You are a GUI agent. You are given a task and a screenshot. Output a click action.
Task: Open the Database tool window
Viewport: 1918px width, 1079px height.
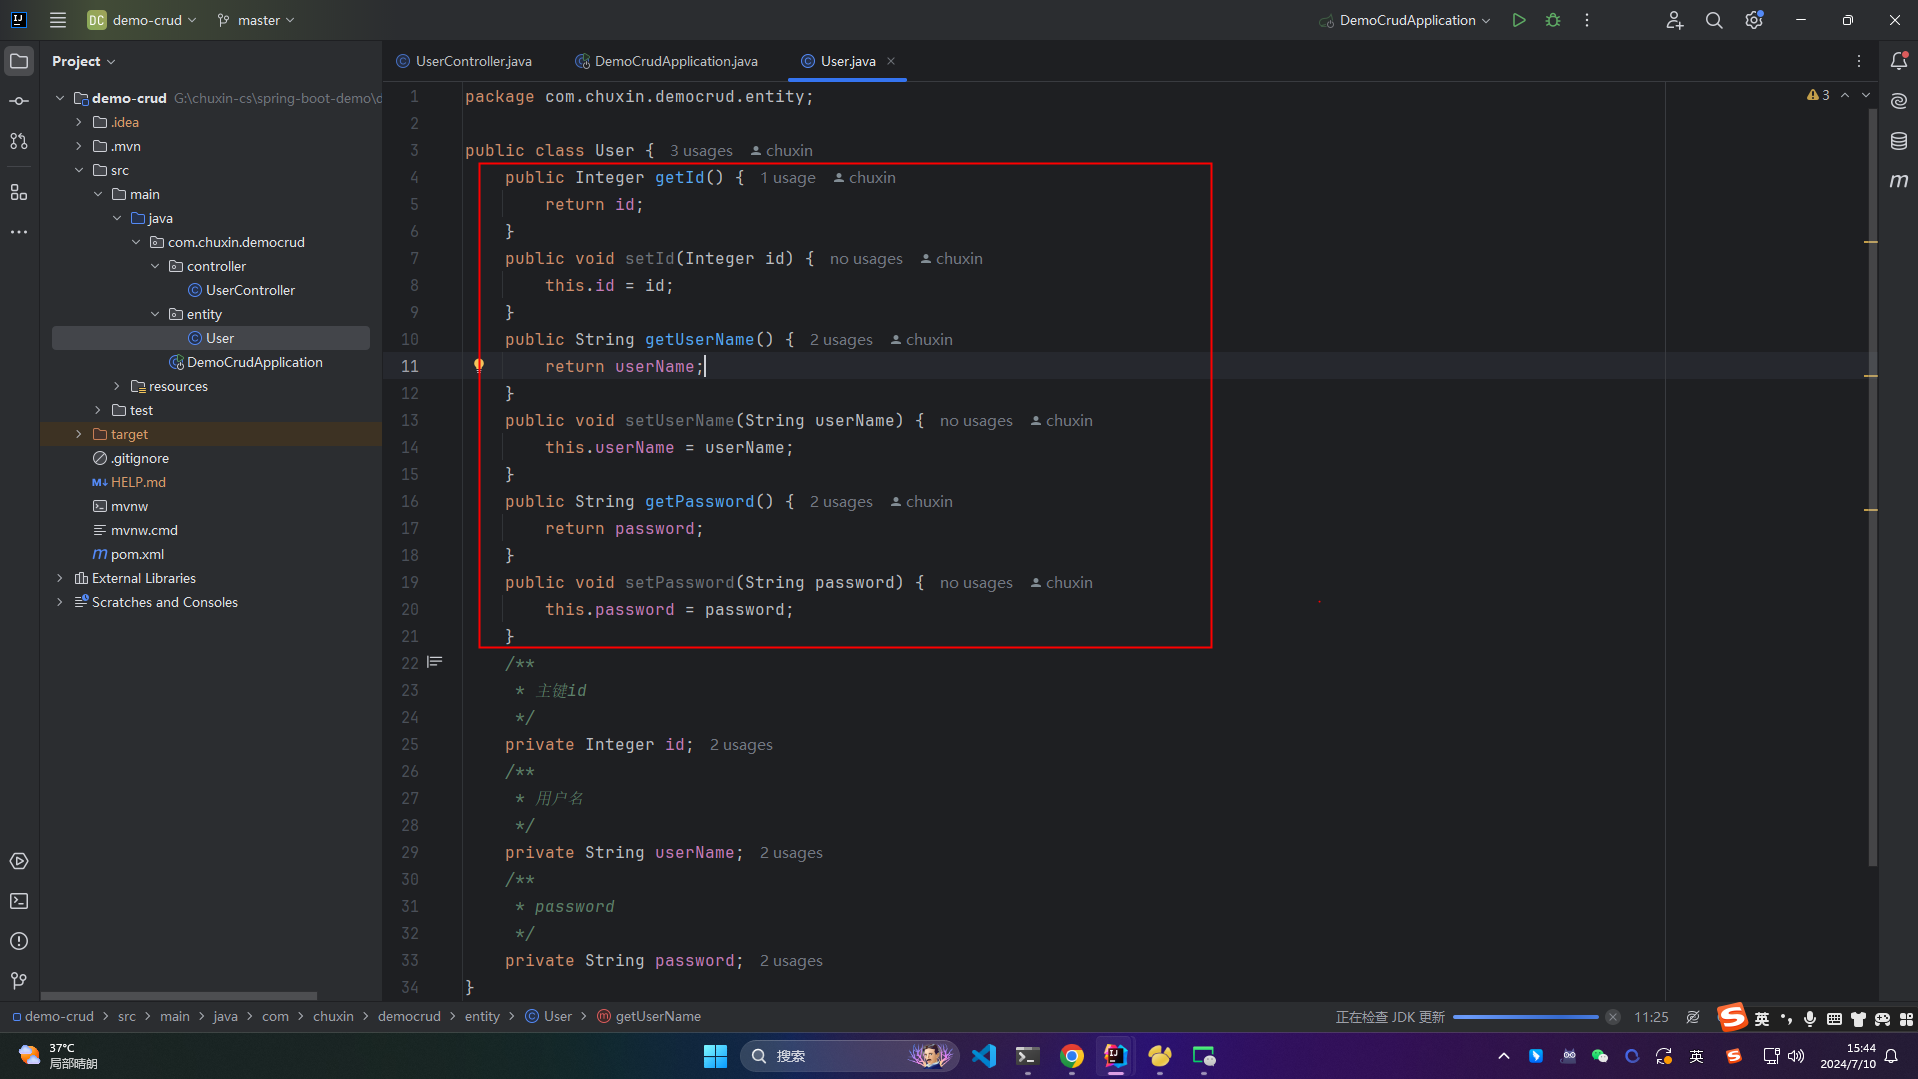click(x=1899, y=141)
